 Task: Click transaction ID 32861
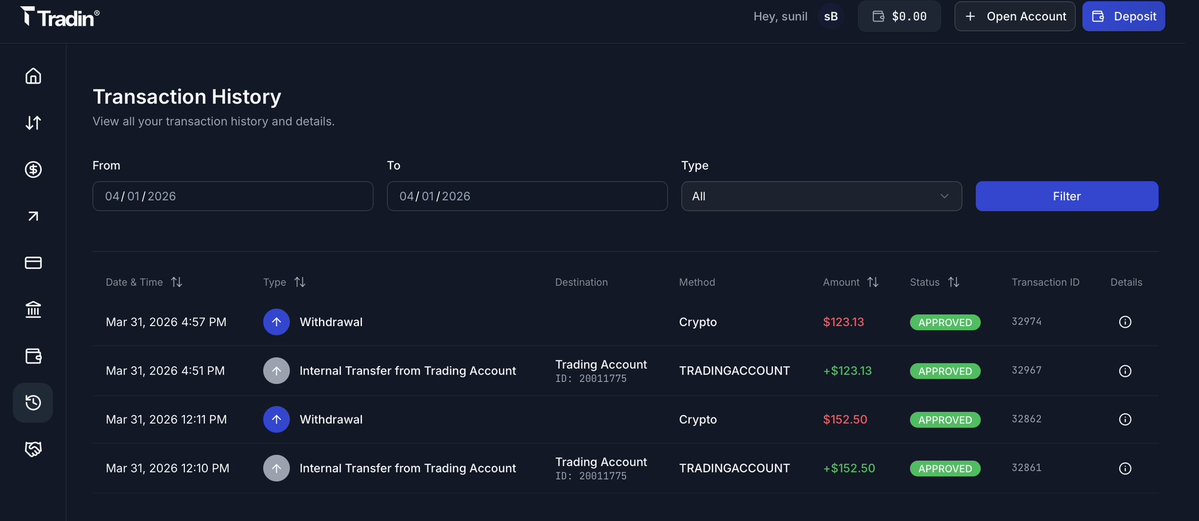tap(1026, 467)
